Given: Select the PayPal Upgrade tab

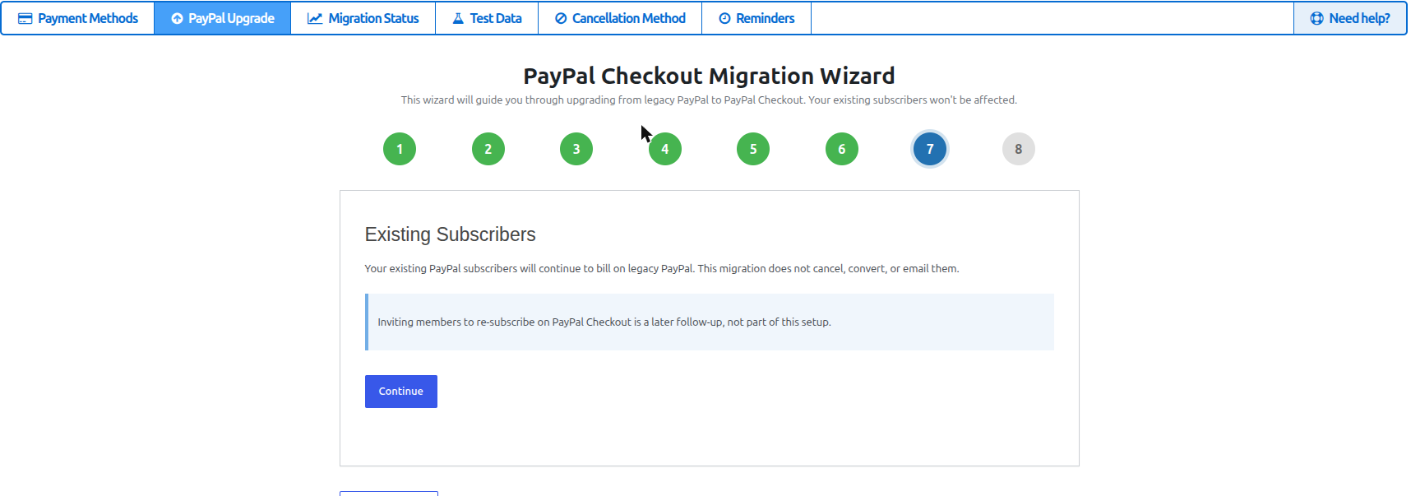Looking at the screenshot, I should pyautogui.click(x=222, y=18).
